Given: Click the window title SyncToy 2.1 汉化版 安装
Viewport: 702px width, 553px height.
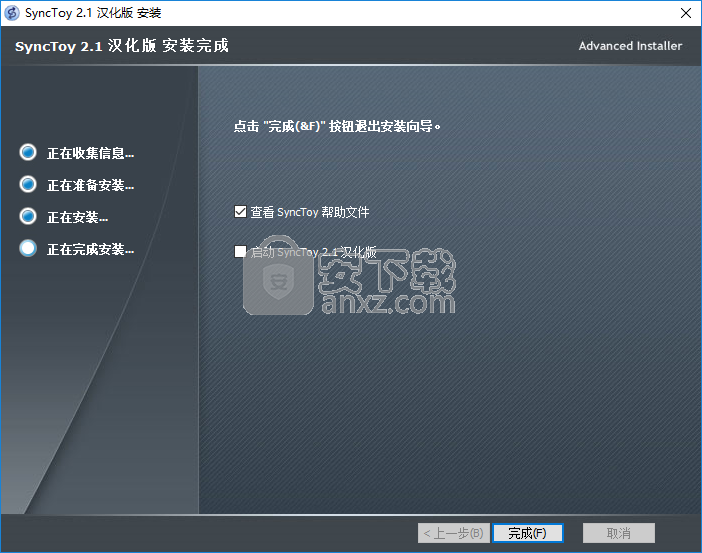Looking at the screenshot, I should pyautogui.click(x=93, y=13).
